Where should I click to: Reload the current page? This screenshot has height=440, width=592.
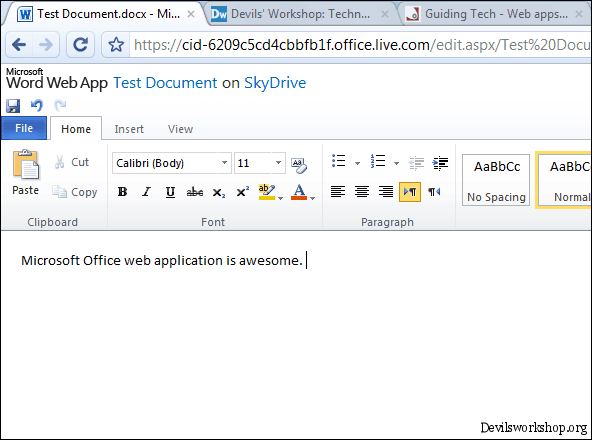pos(80,45)
